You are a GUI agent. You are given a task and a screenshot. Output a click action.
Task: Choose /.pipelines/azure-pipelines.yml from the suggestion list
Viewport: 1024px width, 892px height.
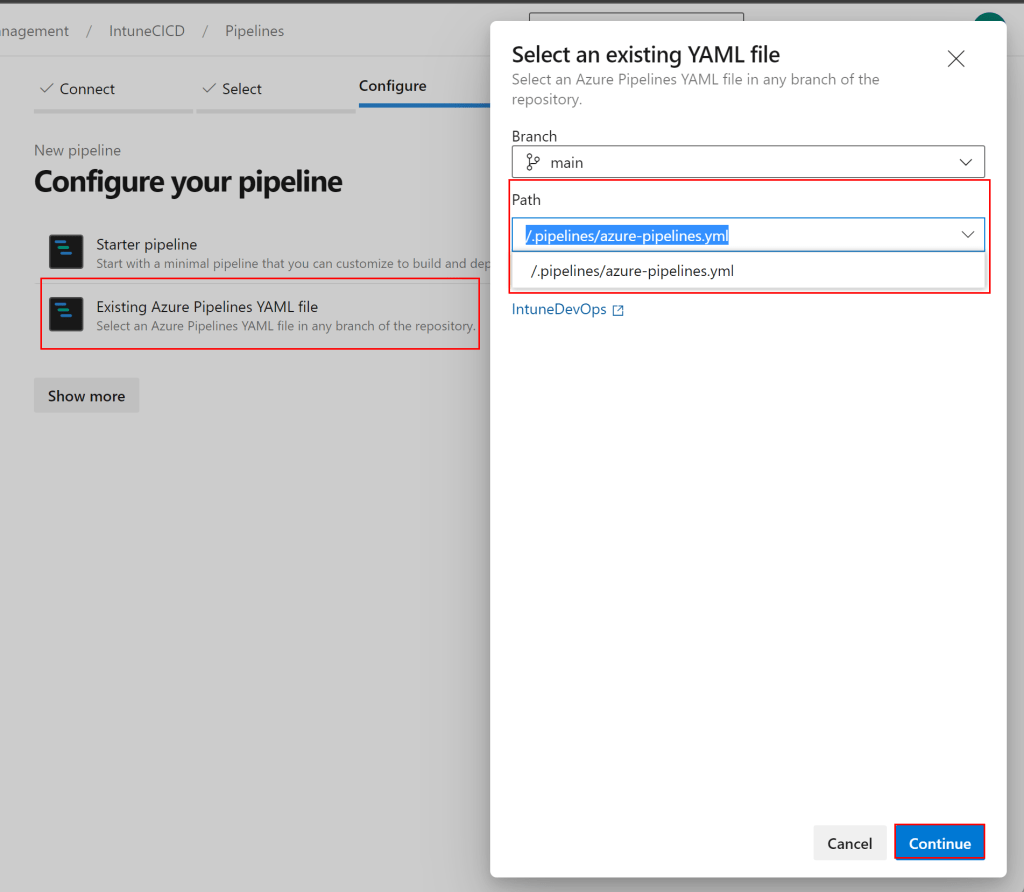pos(631,271)
